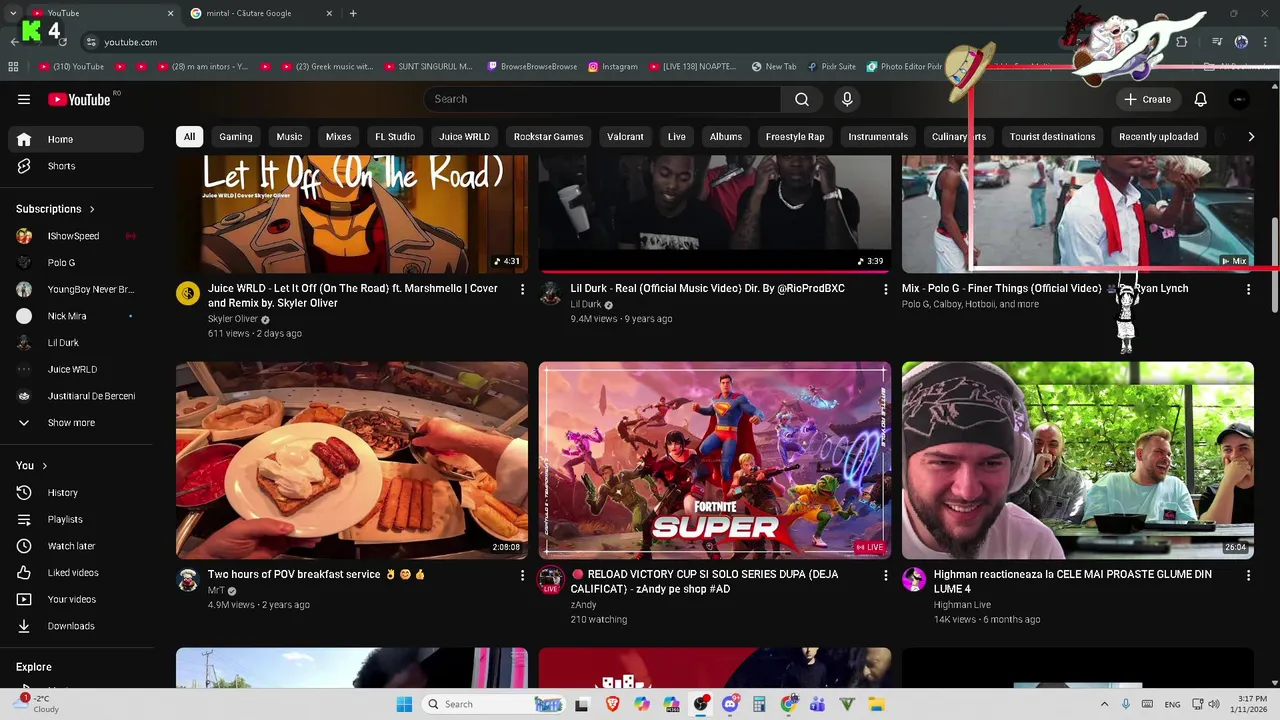Open the Pixlr Suite bookmark
The width and height of the screenshot is (1280, 720).
tap(831, 67)
